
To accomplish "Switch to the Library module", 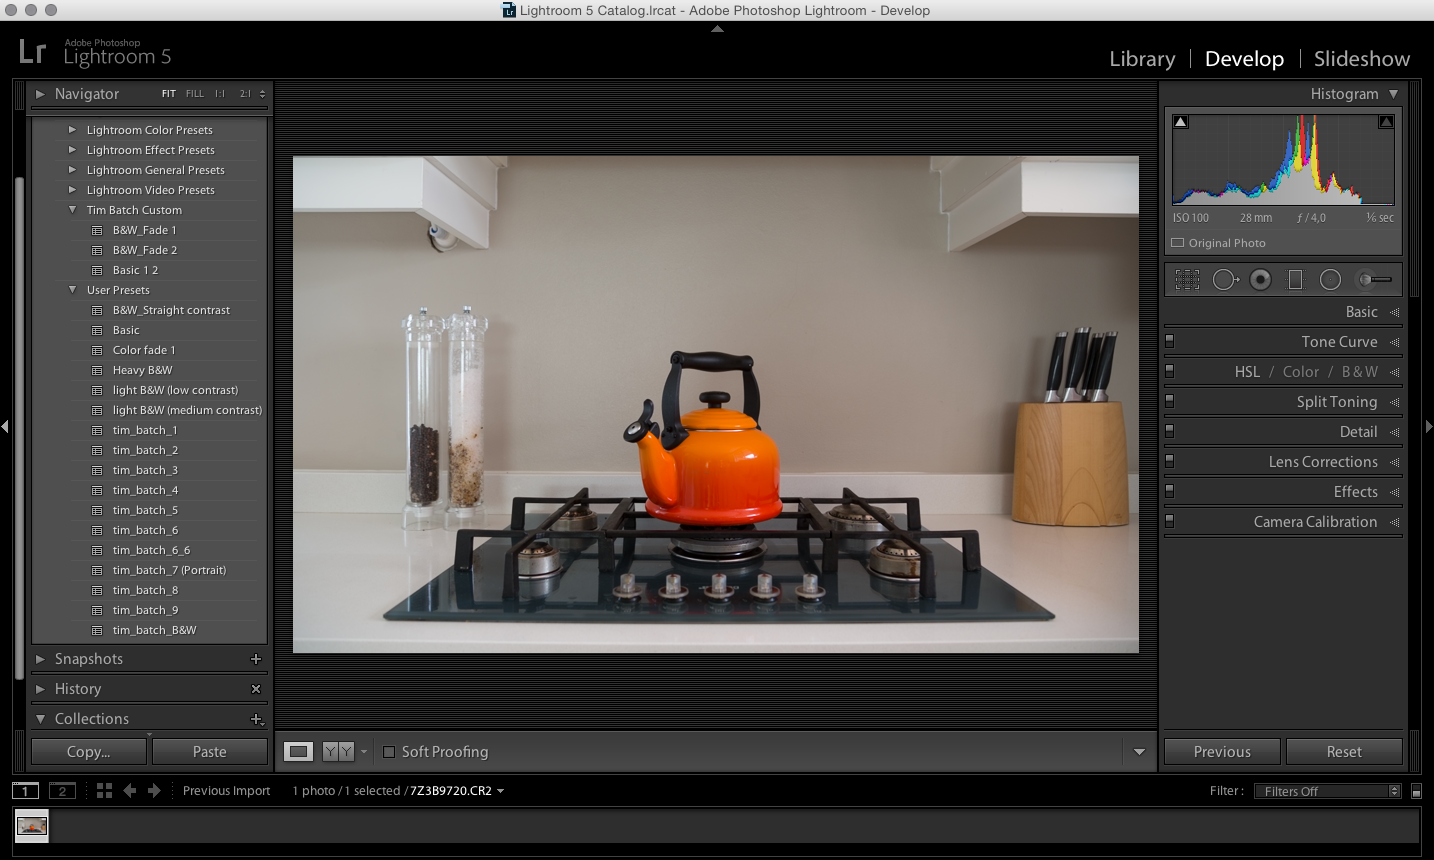I will click(x=1142, y=59).
